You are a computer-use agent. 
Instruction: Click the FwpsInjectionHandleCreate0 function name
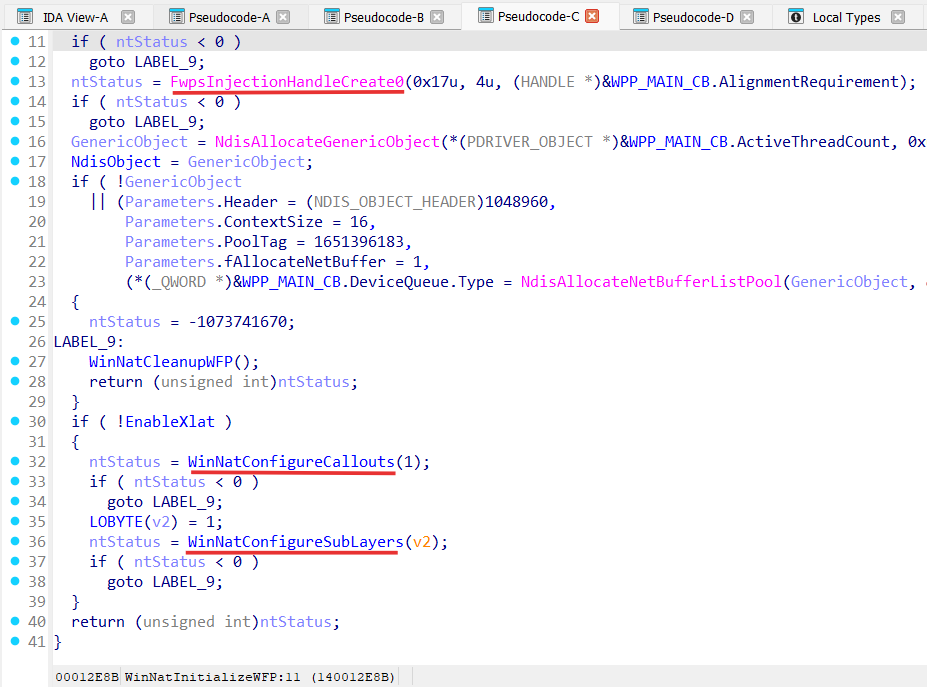point(288,82)
